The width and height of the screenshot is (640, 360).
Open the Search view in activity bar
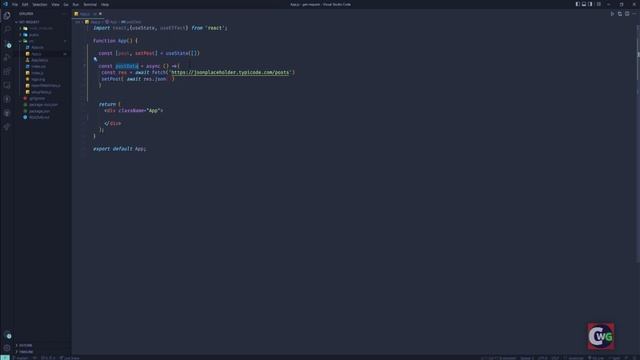tap(7, 30)
